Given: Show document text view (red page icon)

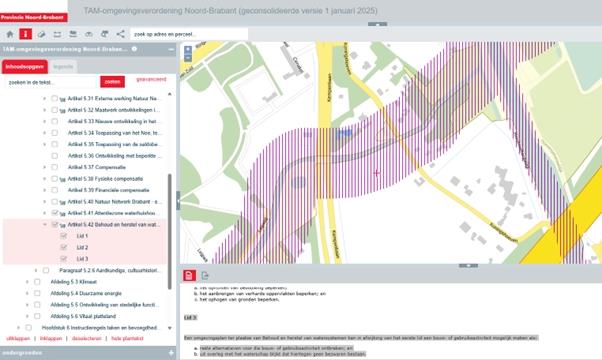Looking at the screenshot, I should [x=189, y=275].
